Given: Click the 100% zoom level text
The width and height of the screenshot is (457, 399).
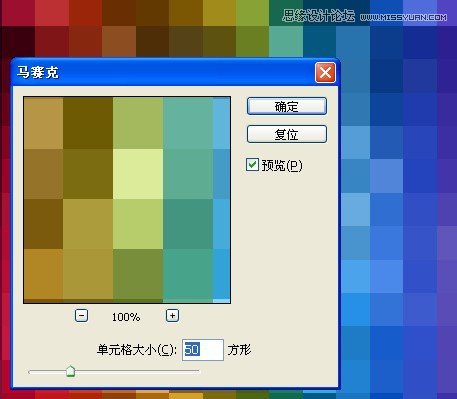Looking at the screenshot, I should click(x=126, y=317).
